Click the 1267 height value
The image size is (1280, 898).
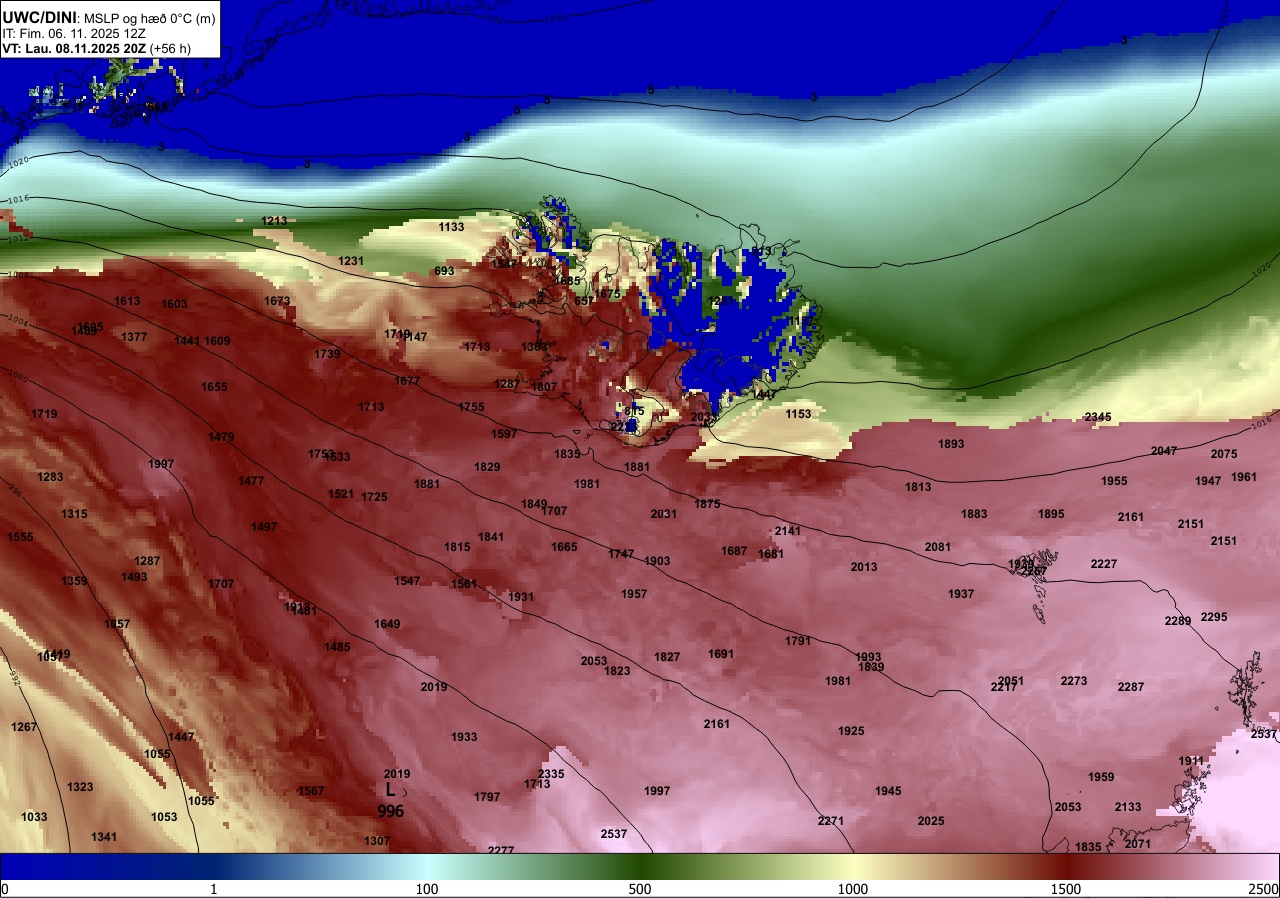coord(24,727)
